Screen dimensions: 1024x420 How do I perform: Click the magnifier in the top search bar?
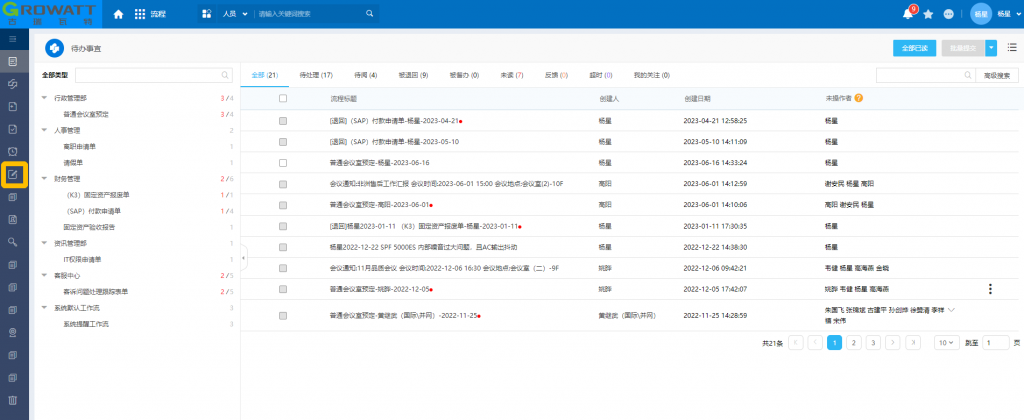pyautogui.click(x=369, y=14)
